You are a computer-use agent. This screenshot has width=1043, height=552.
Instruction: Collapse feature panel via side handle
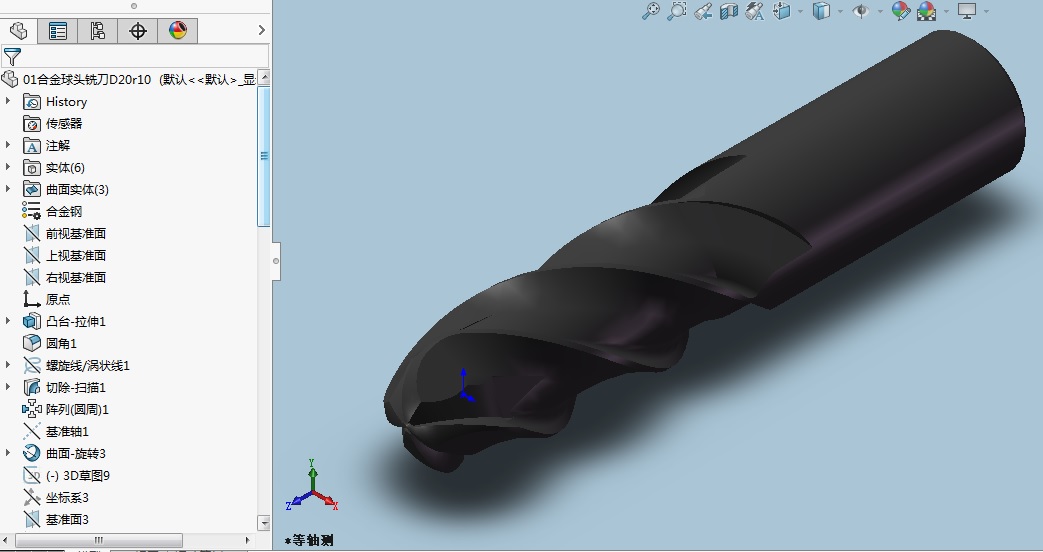pos(276,261)
